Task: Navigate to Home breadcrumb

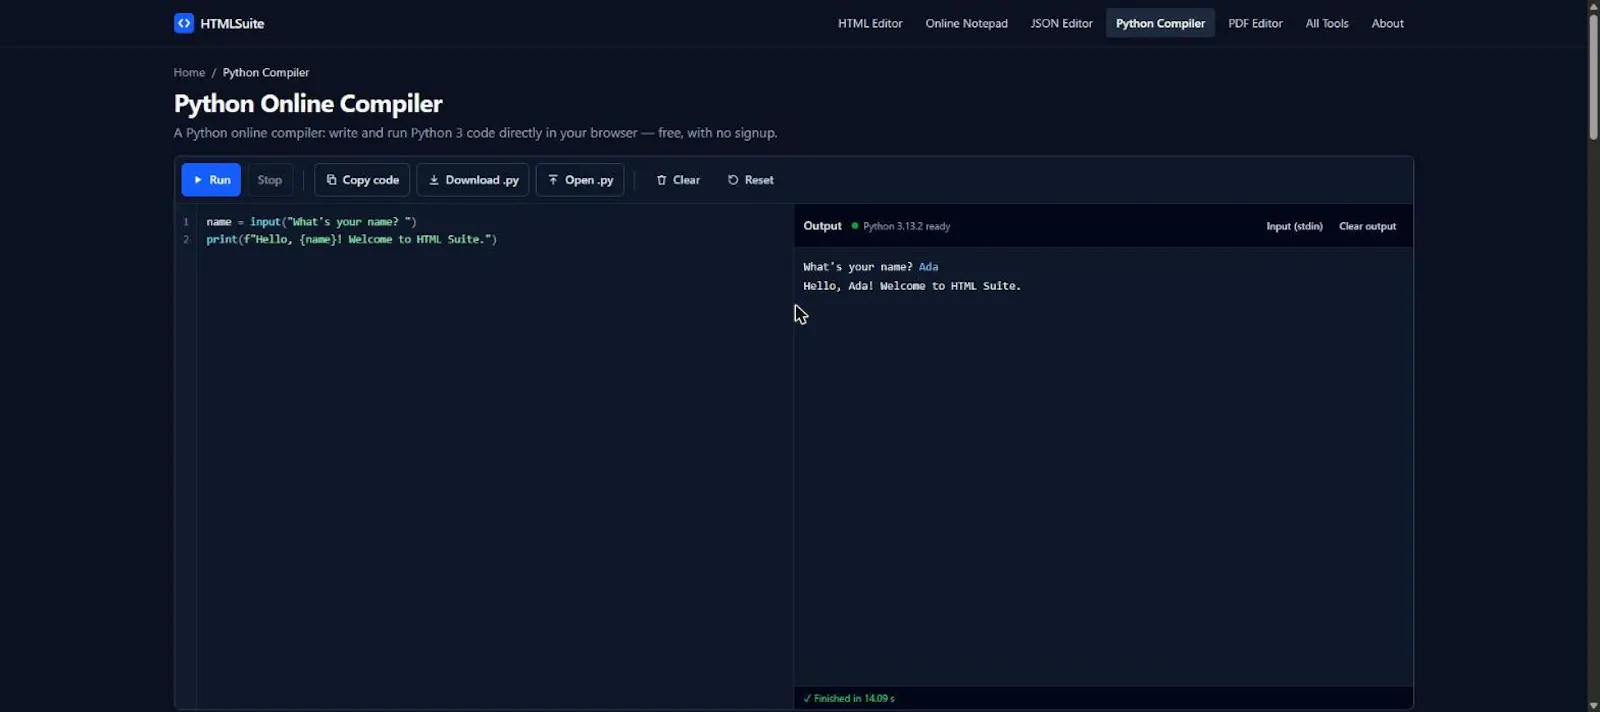Action: point(189,72)
